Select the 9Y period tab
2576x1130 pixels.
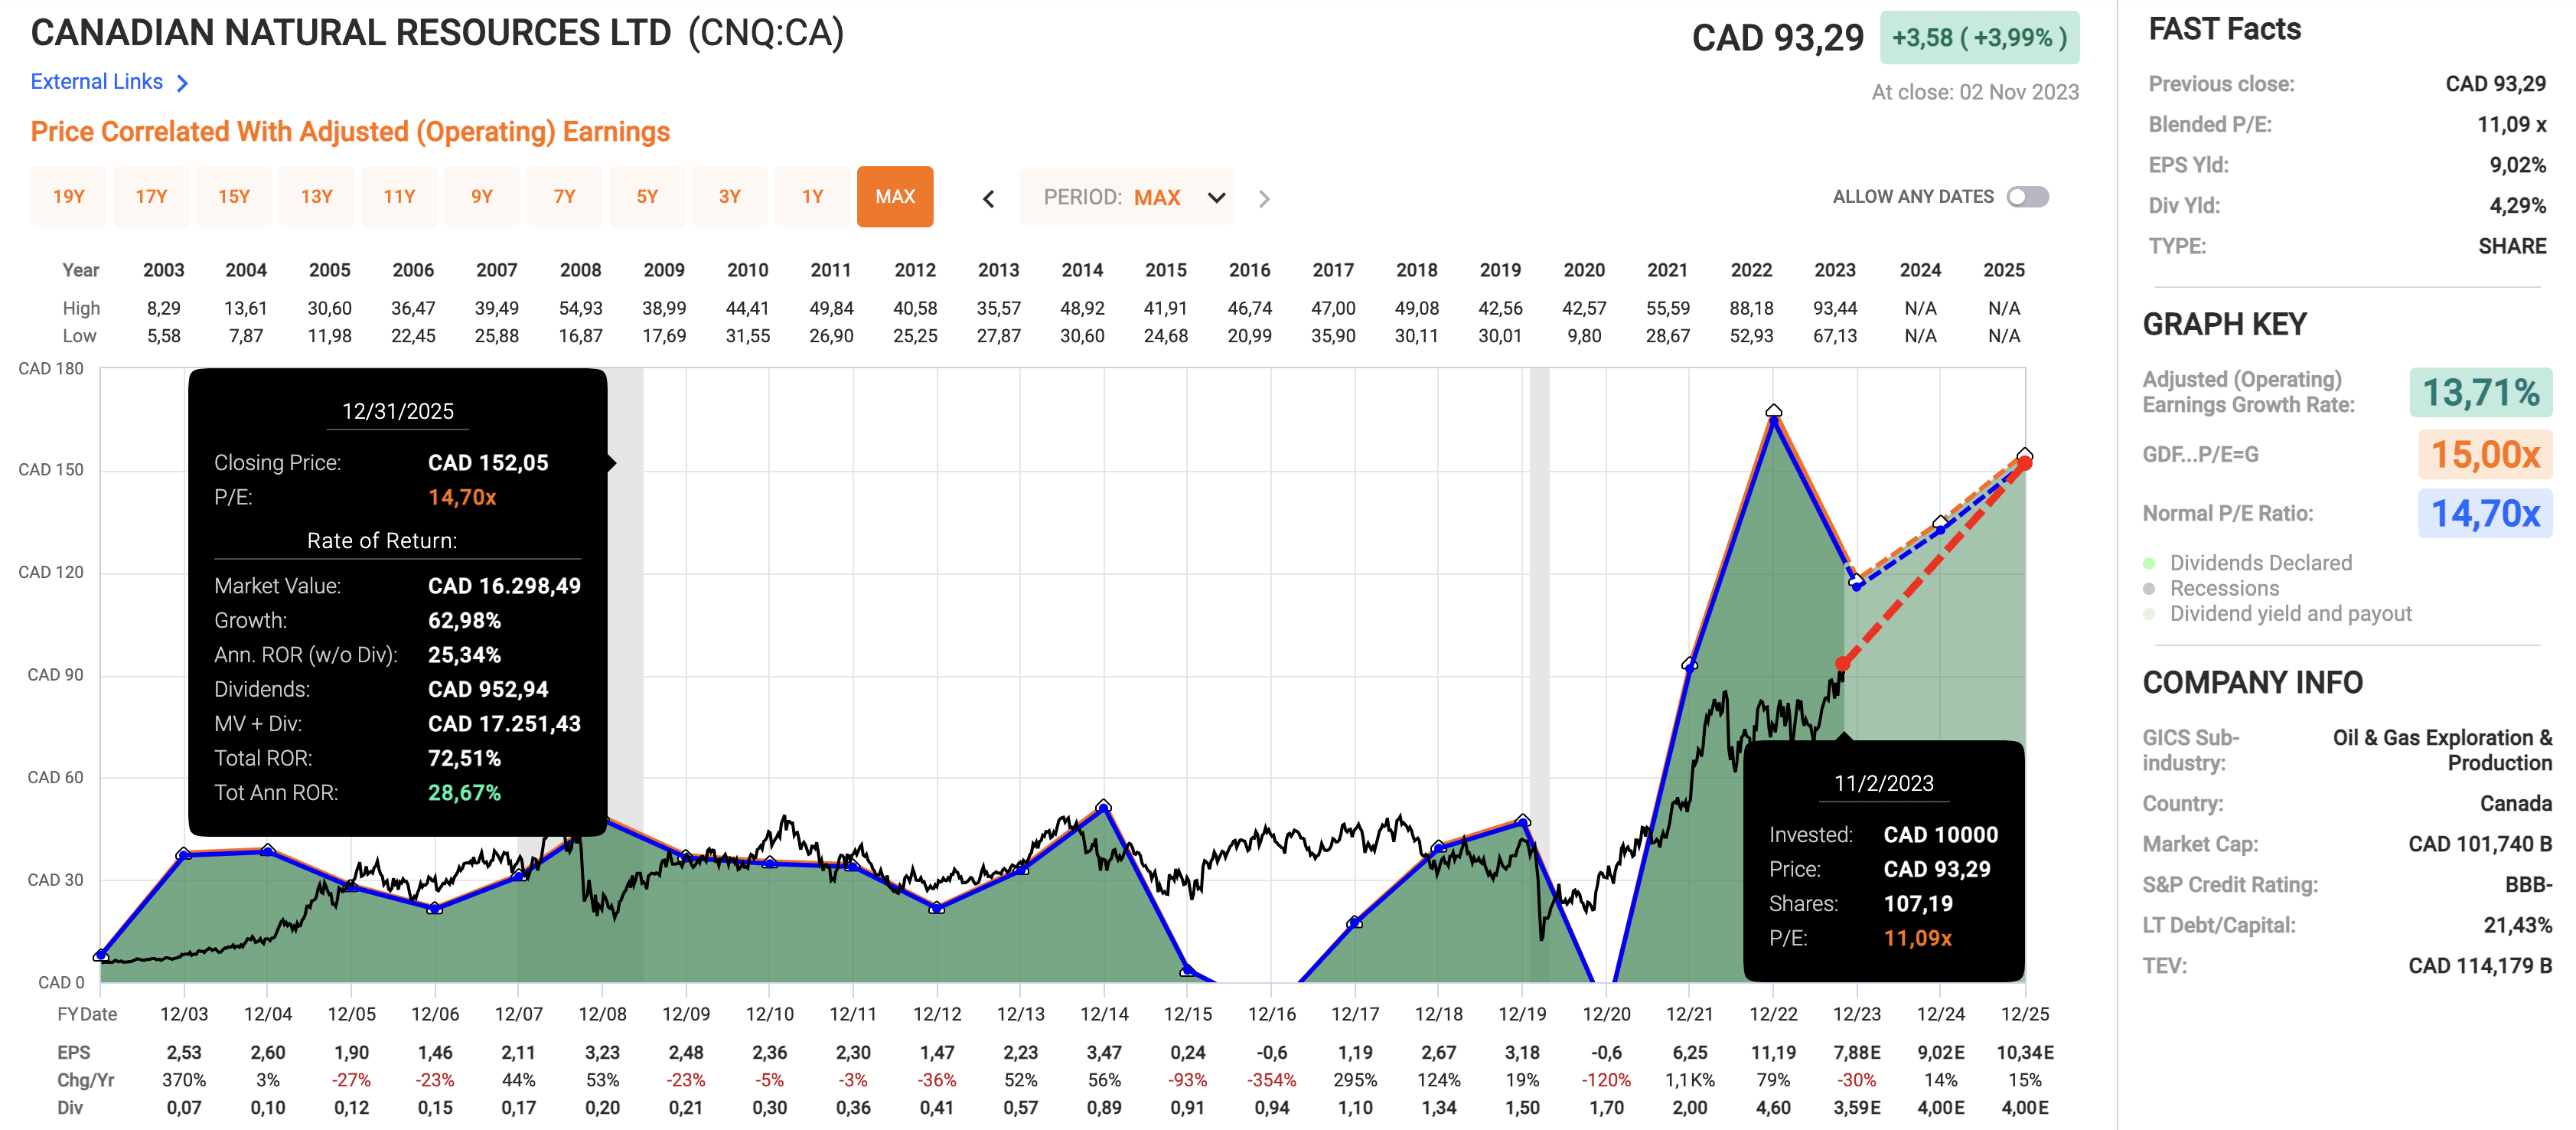click(x=482, y=197)
